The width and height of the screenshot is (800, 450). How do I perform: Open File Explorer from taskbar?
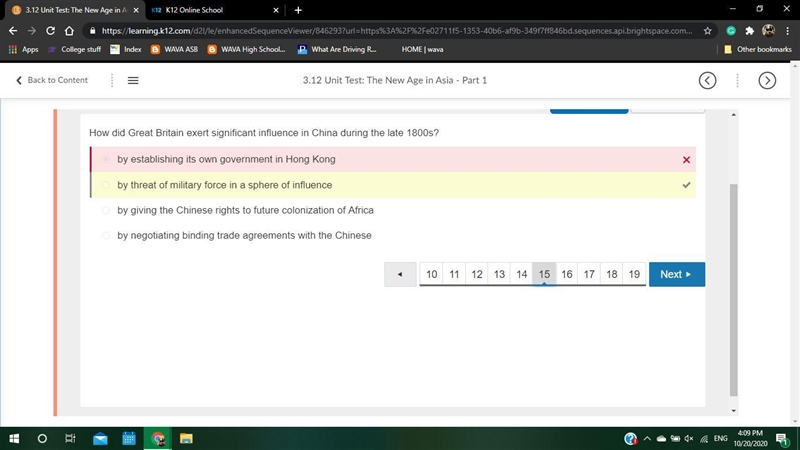pyautogui.click(x=186, y=439)
